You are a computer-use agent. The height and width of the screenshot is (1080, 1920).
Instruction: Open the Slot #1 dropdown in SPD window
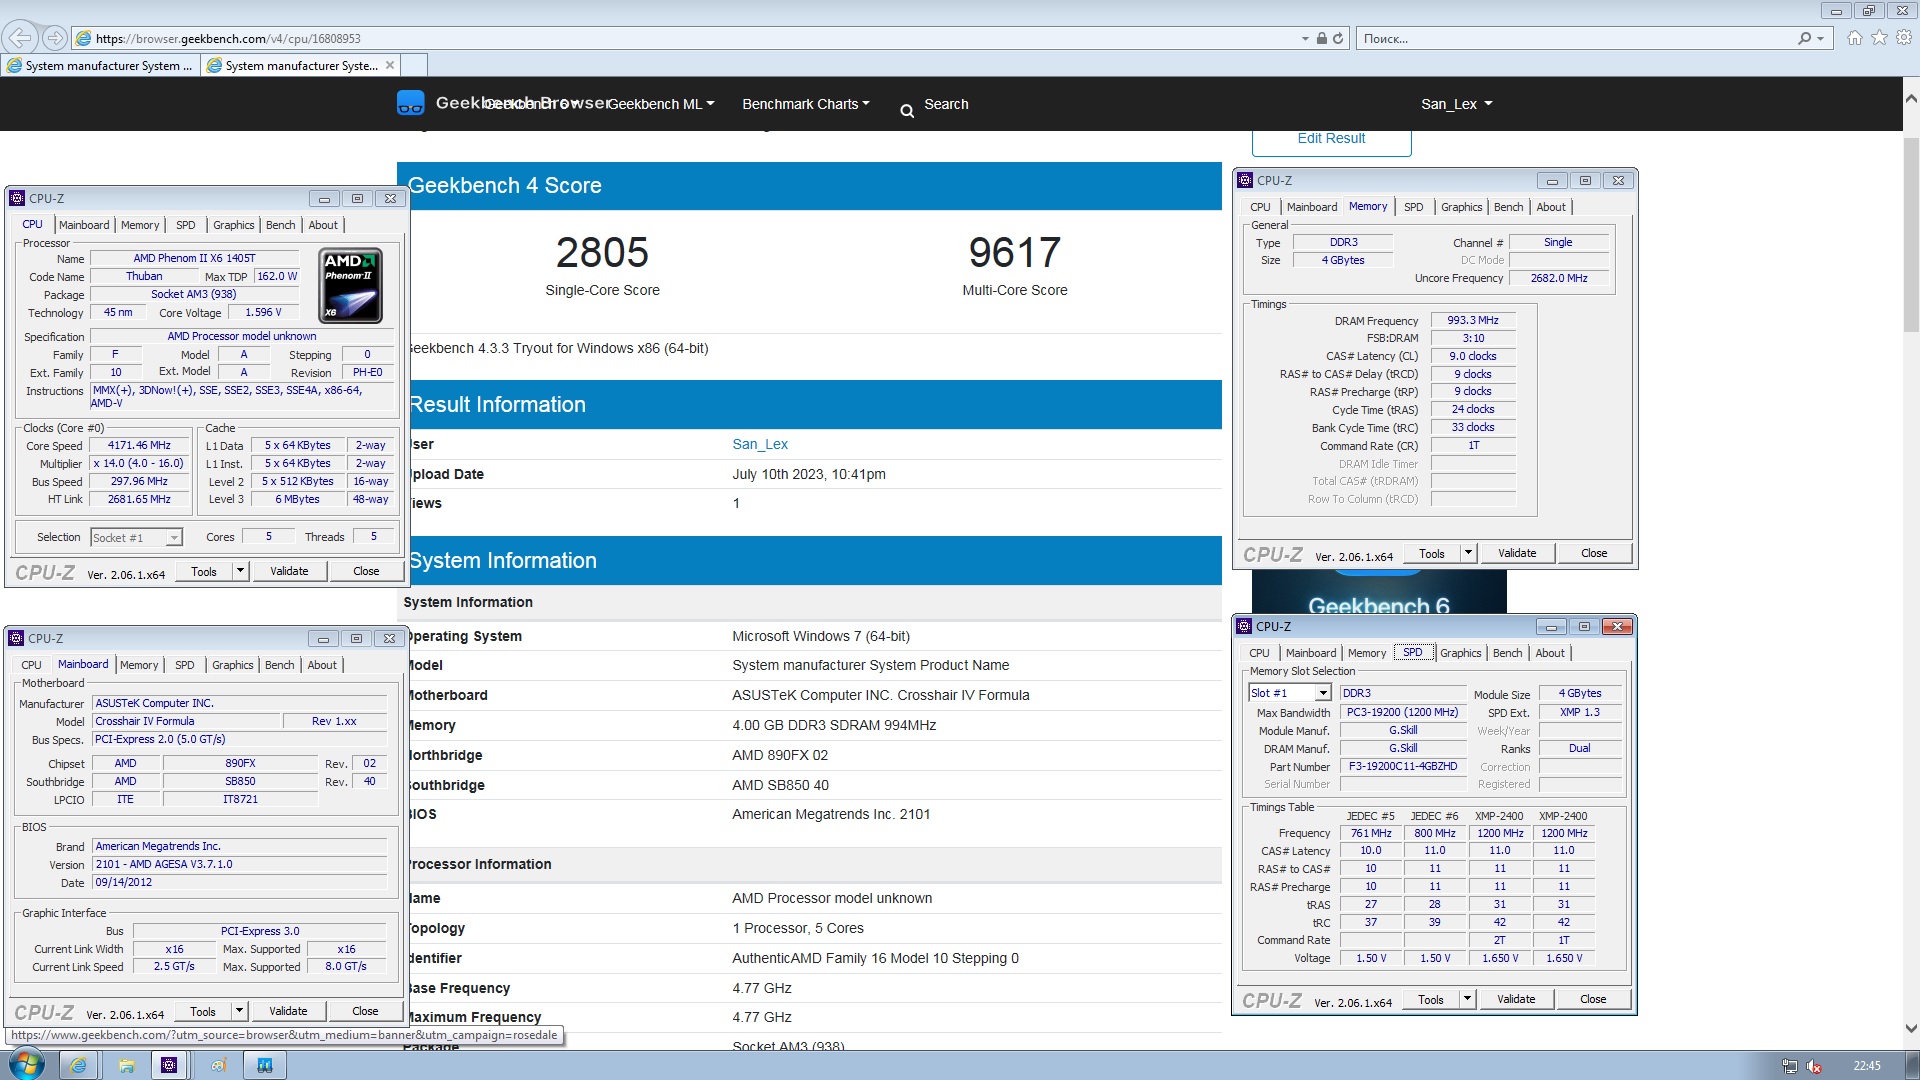click(1322, 693)
